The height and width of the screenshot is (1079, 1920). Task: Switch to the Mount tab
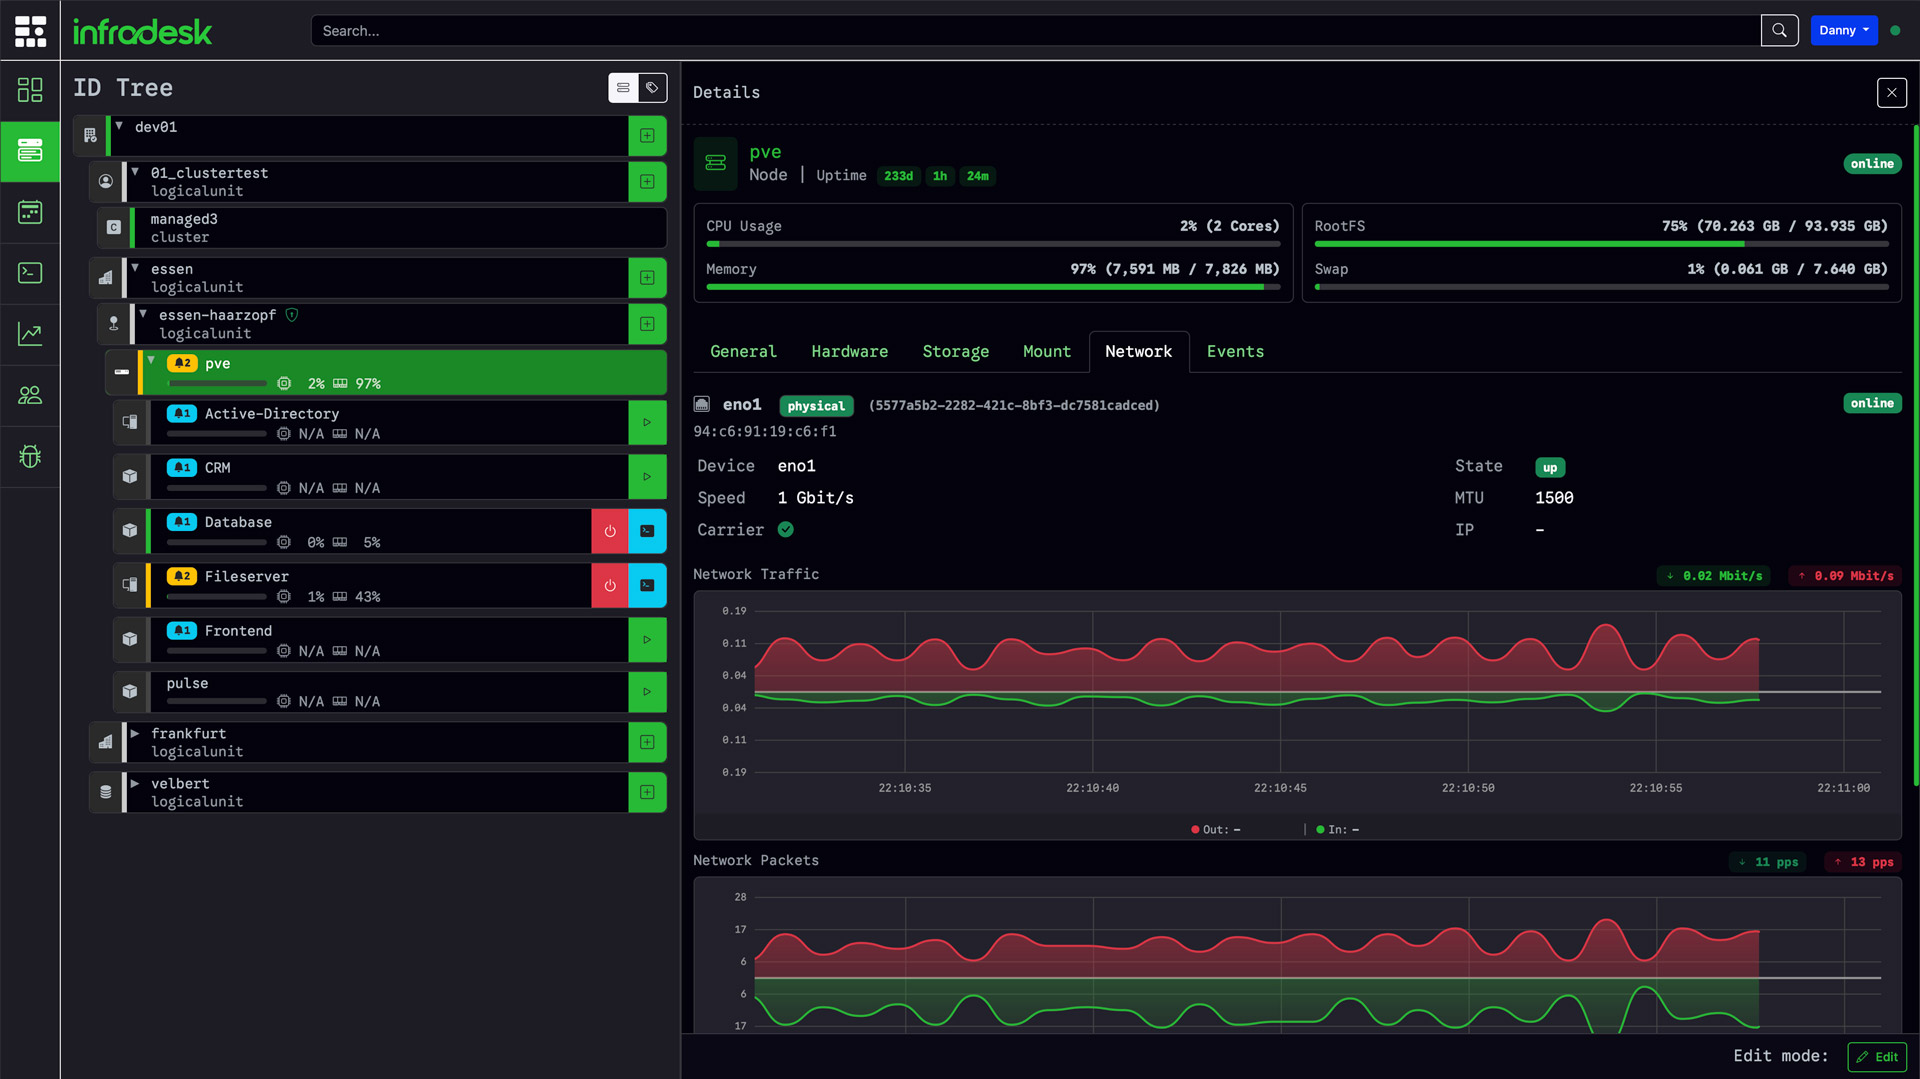click(x=1047, y=352)
